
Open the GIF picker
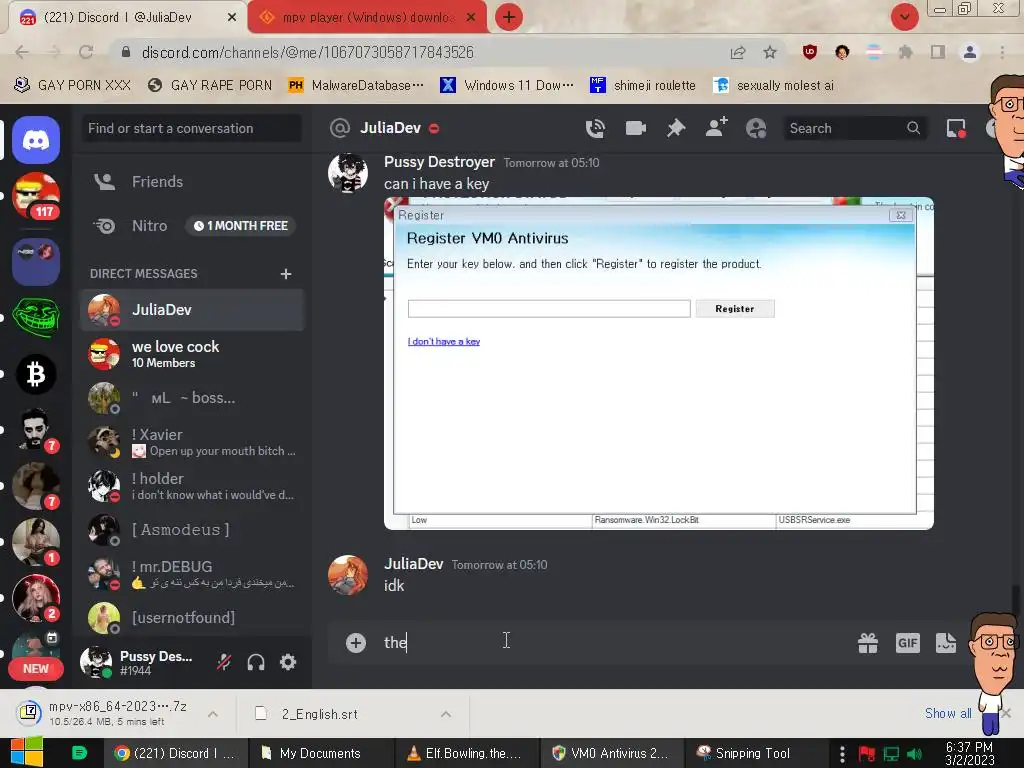tap(908, 643)
